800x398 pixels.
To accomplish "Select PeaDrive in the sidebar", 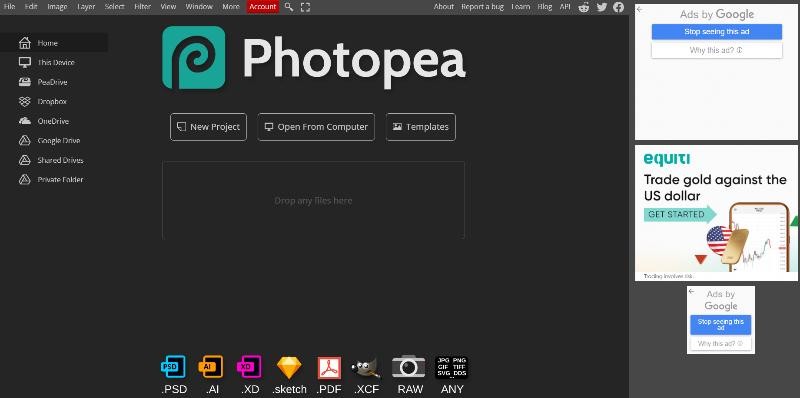I will click(x=54, y=82).
